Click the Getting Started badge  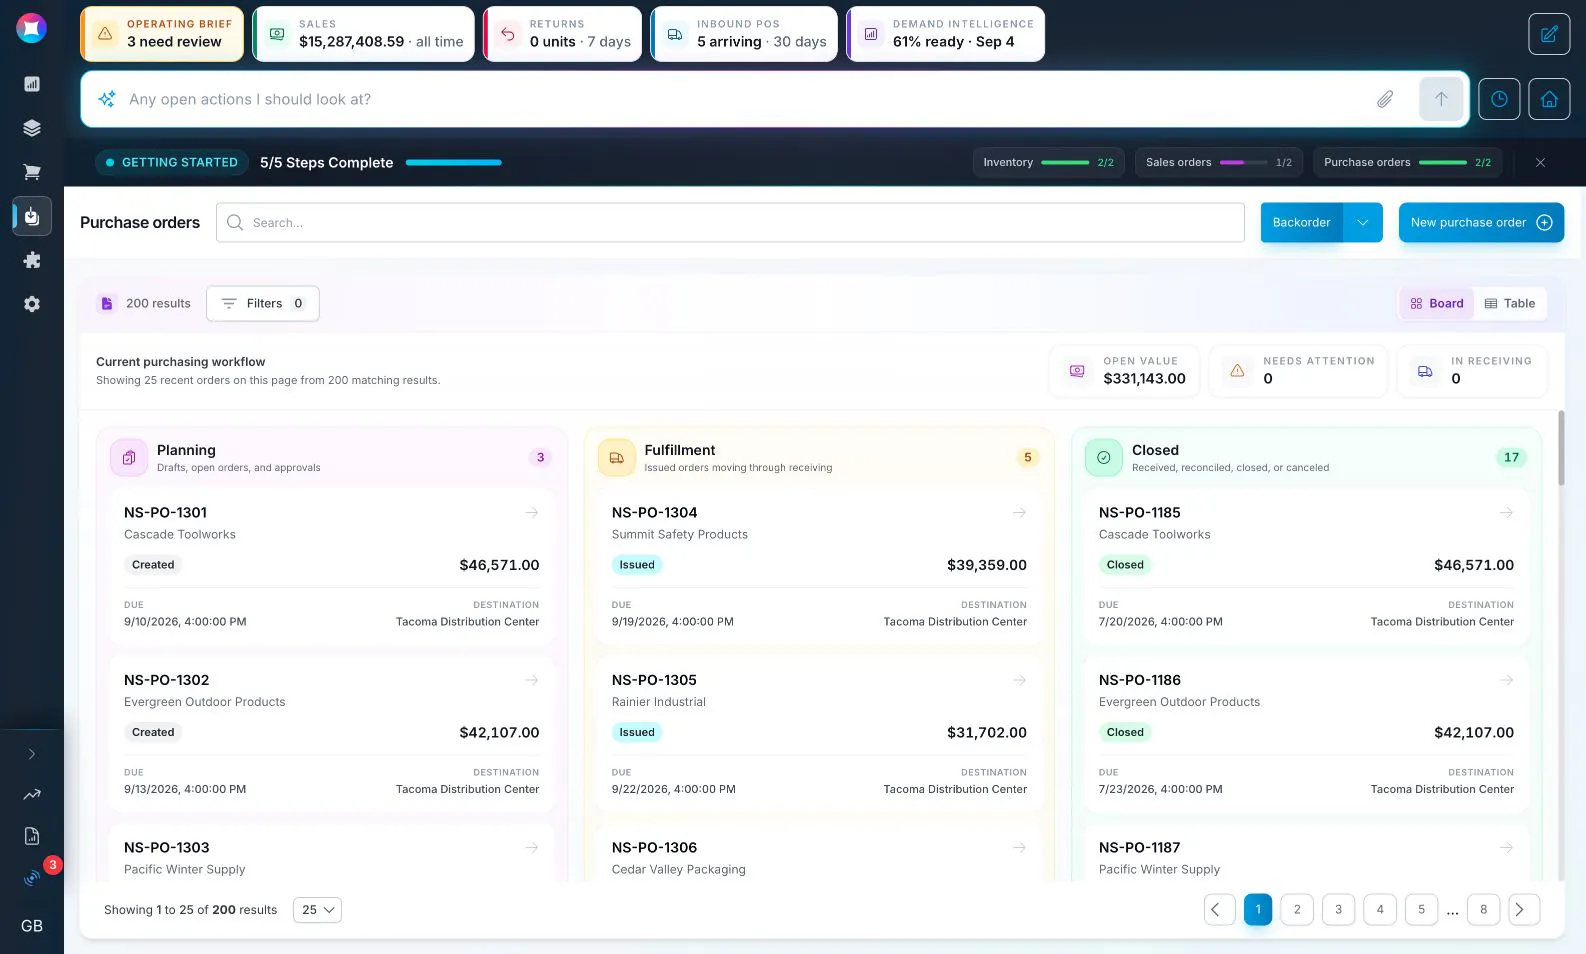coord(172,162)
